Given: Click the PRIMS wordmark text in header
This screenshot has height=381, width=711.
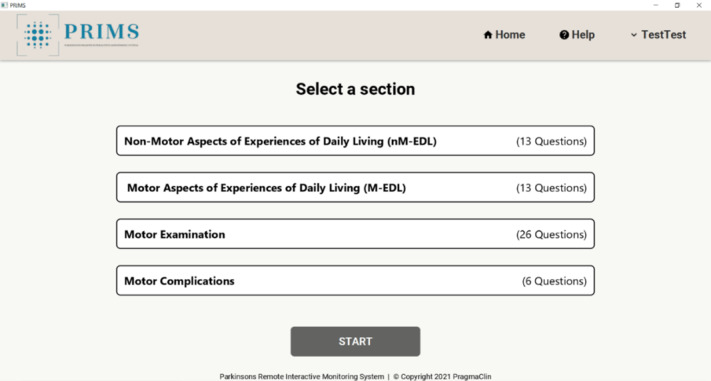Looking at the screenshot, I should 102,32.
